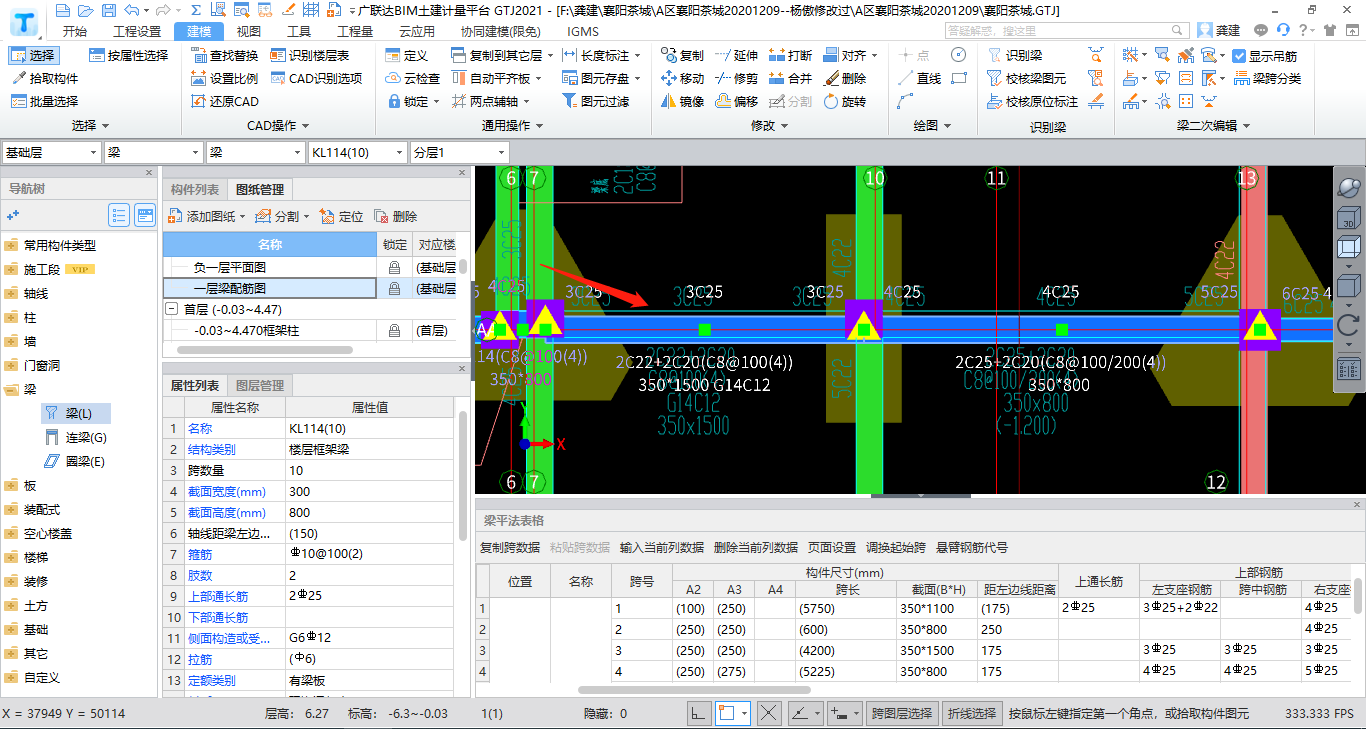This screenshot has width=1366, height=729.
Task: Toggle the 显示吊筋 checkbox
Action: [1240, 56]
